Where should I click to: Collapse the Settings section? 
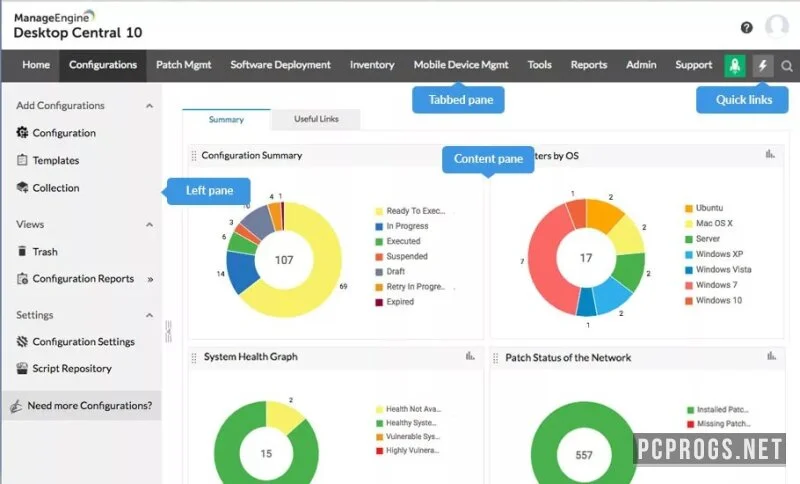coord(149,315)
